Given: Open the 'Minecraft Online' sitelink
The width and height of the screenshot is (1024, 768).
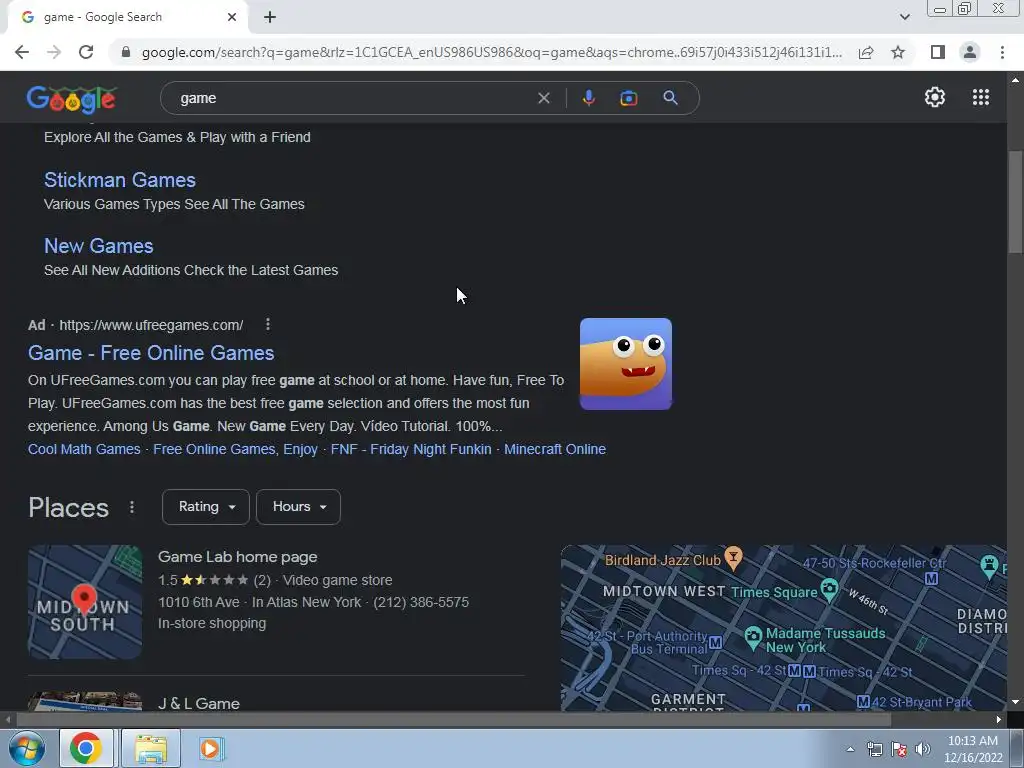Looking at the screenshot, I should click(x=555, y=449).
